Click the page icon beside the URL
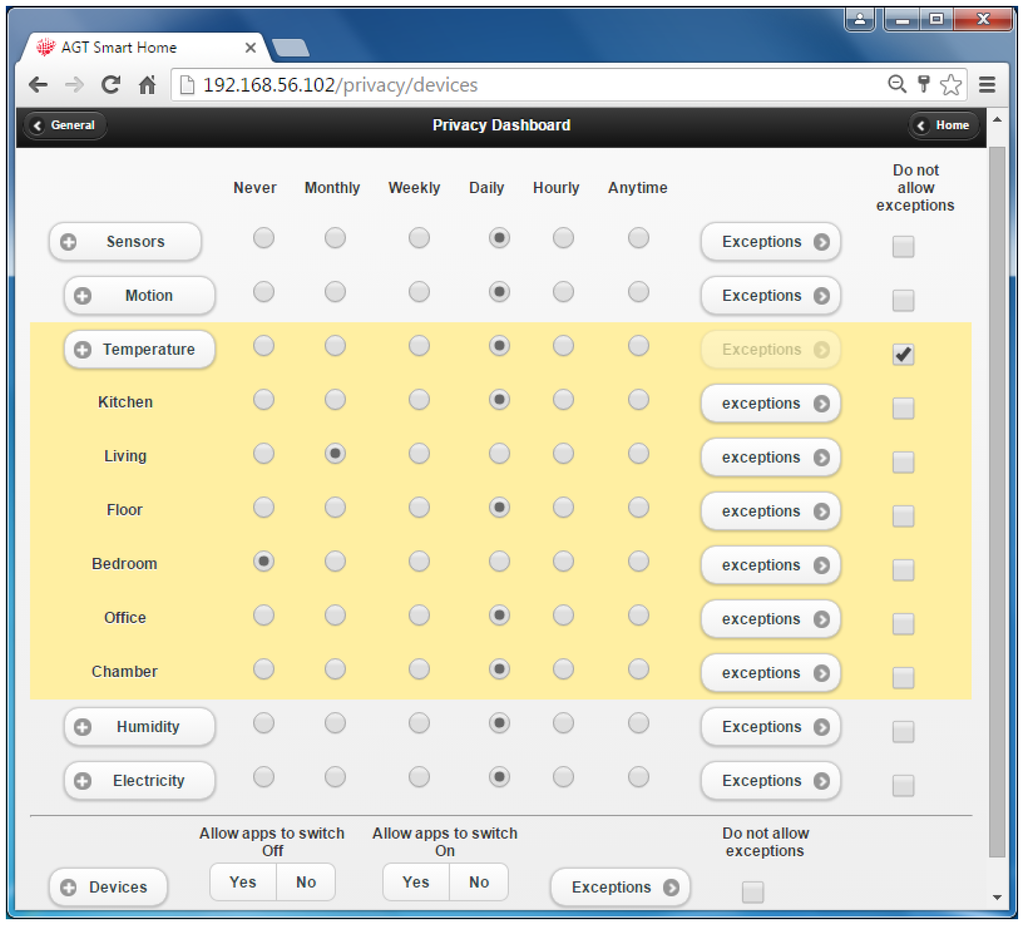Viewport: 1024px width, 926px height. (x=187, y=85)
